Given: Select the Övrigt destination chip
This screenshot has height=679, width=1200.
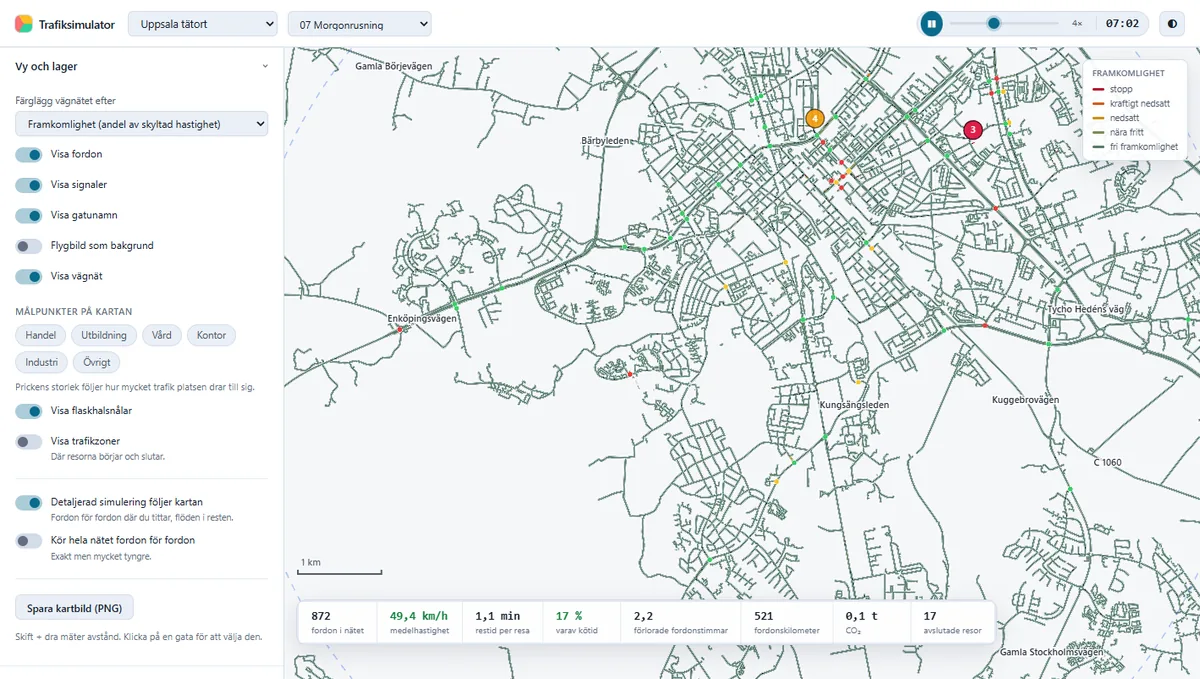Looking at the screenshot, I should (97, 362).
